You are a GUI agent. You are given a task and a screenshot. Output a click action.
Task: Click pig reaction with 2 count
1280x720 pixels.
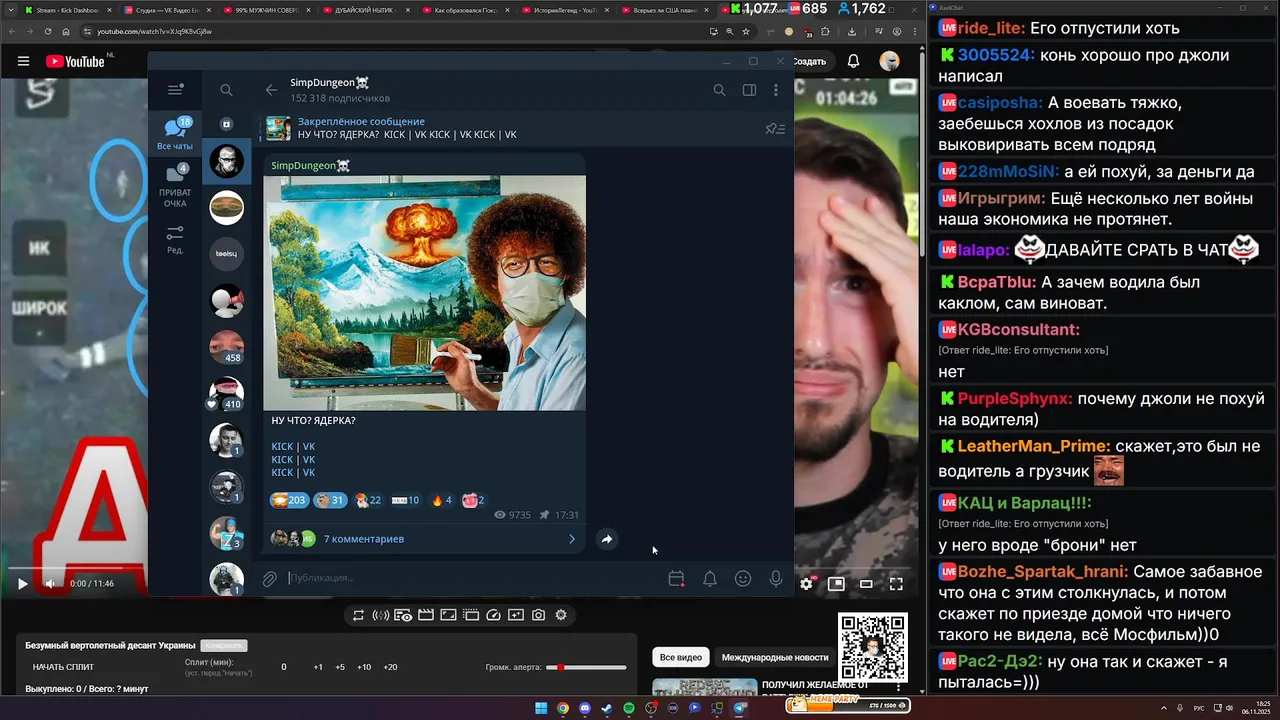(x=473, y=500)
